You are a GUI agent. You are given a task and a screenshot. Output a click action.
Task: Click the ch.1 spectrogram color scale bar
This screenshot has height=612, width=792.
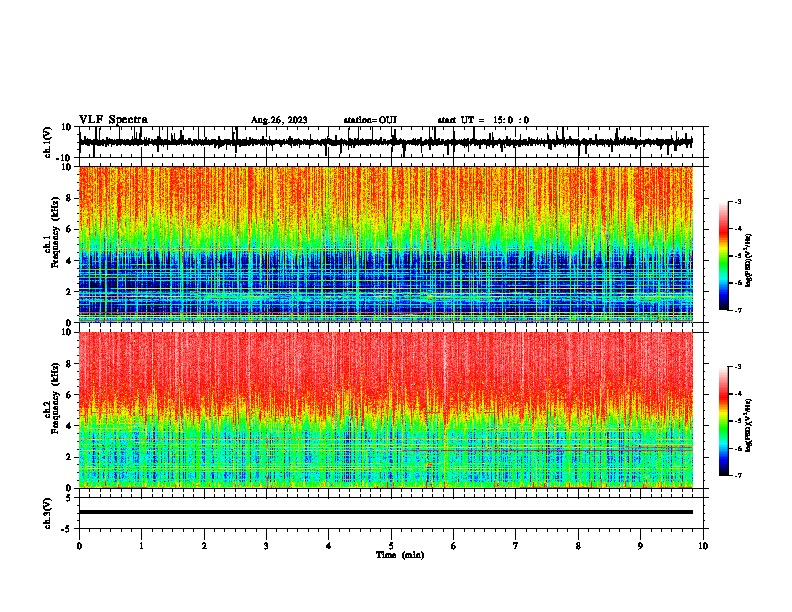point(723,256)
